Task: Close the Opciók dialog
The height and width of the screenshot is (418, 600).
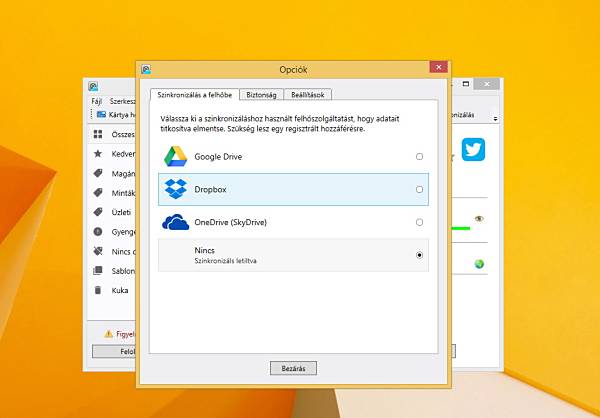Action: pyautogui.click(x=439, y=67)
